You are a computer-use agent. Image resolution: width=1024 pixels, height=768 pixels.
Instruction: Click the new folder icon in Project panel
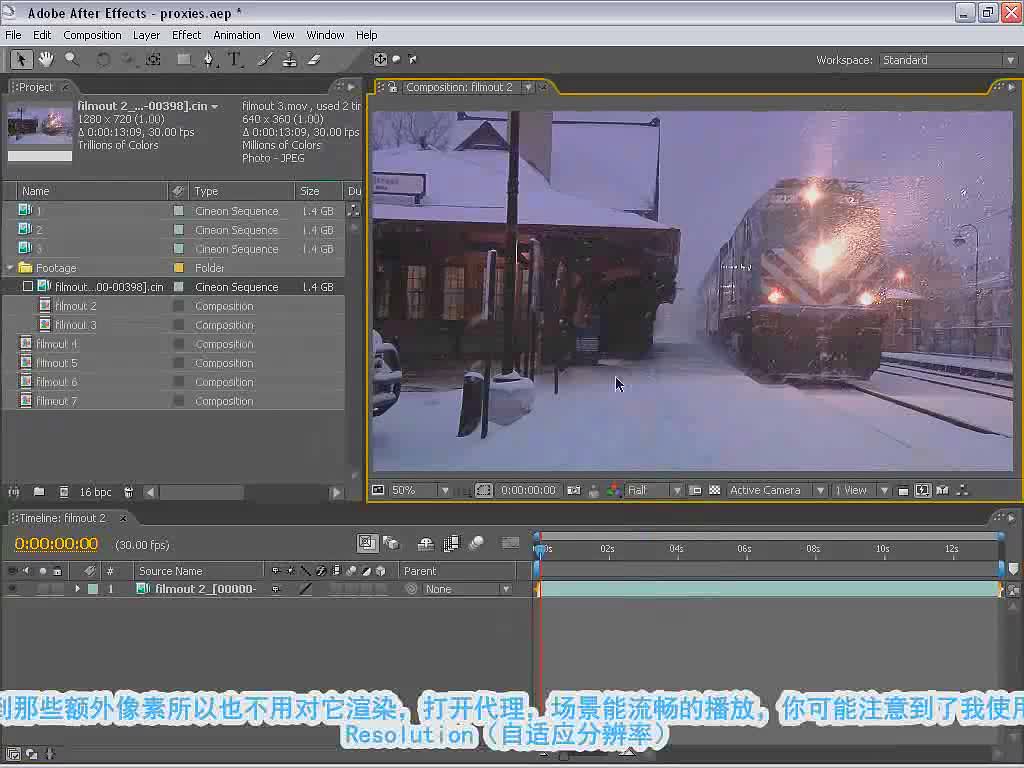pos(39,492)
